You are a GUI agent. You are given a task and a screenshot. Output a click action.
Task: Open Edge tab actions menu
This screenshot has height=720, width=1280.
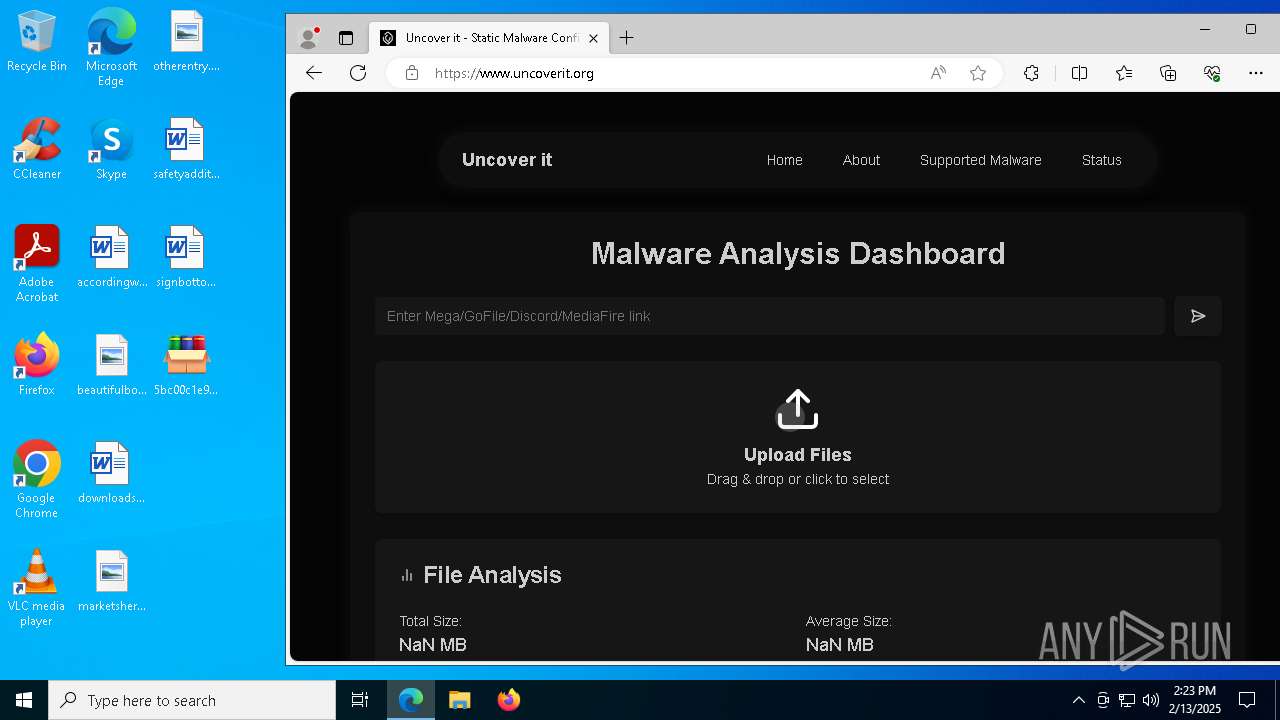(346, 38)
